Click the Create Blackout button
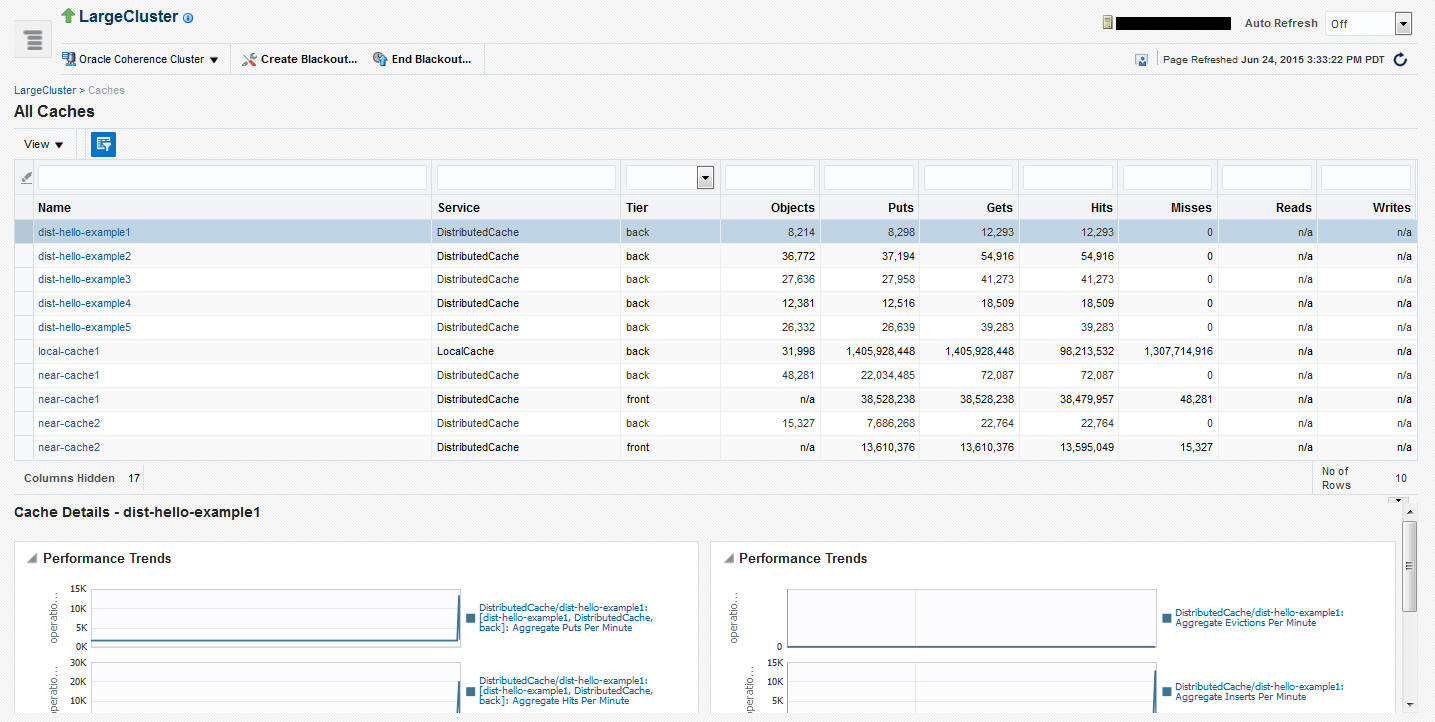Screen dimensions: 1435x722 point(299,60)
